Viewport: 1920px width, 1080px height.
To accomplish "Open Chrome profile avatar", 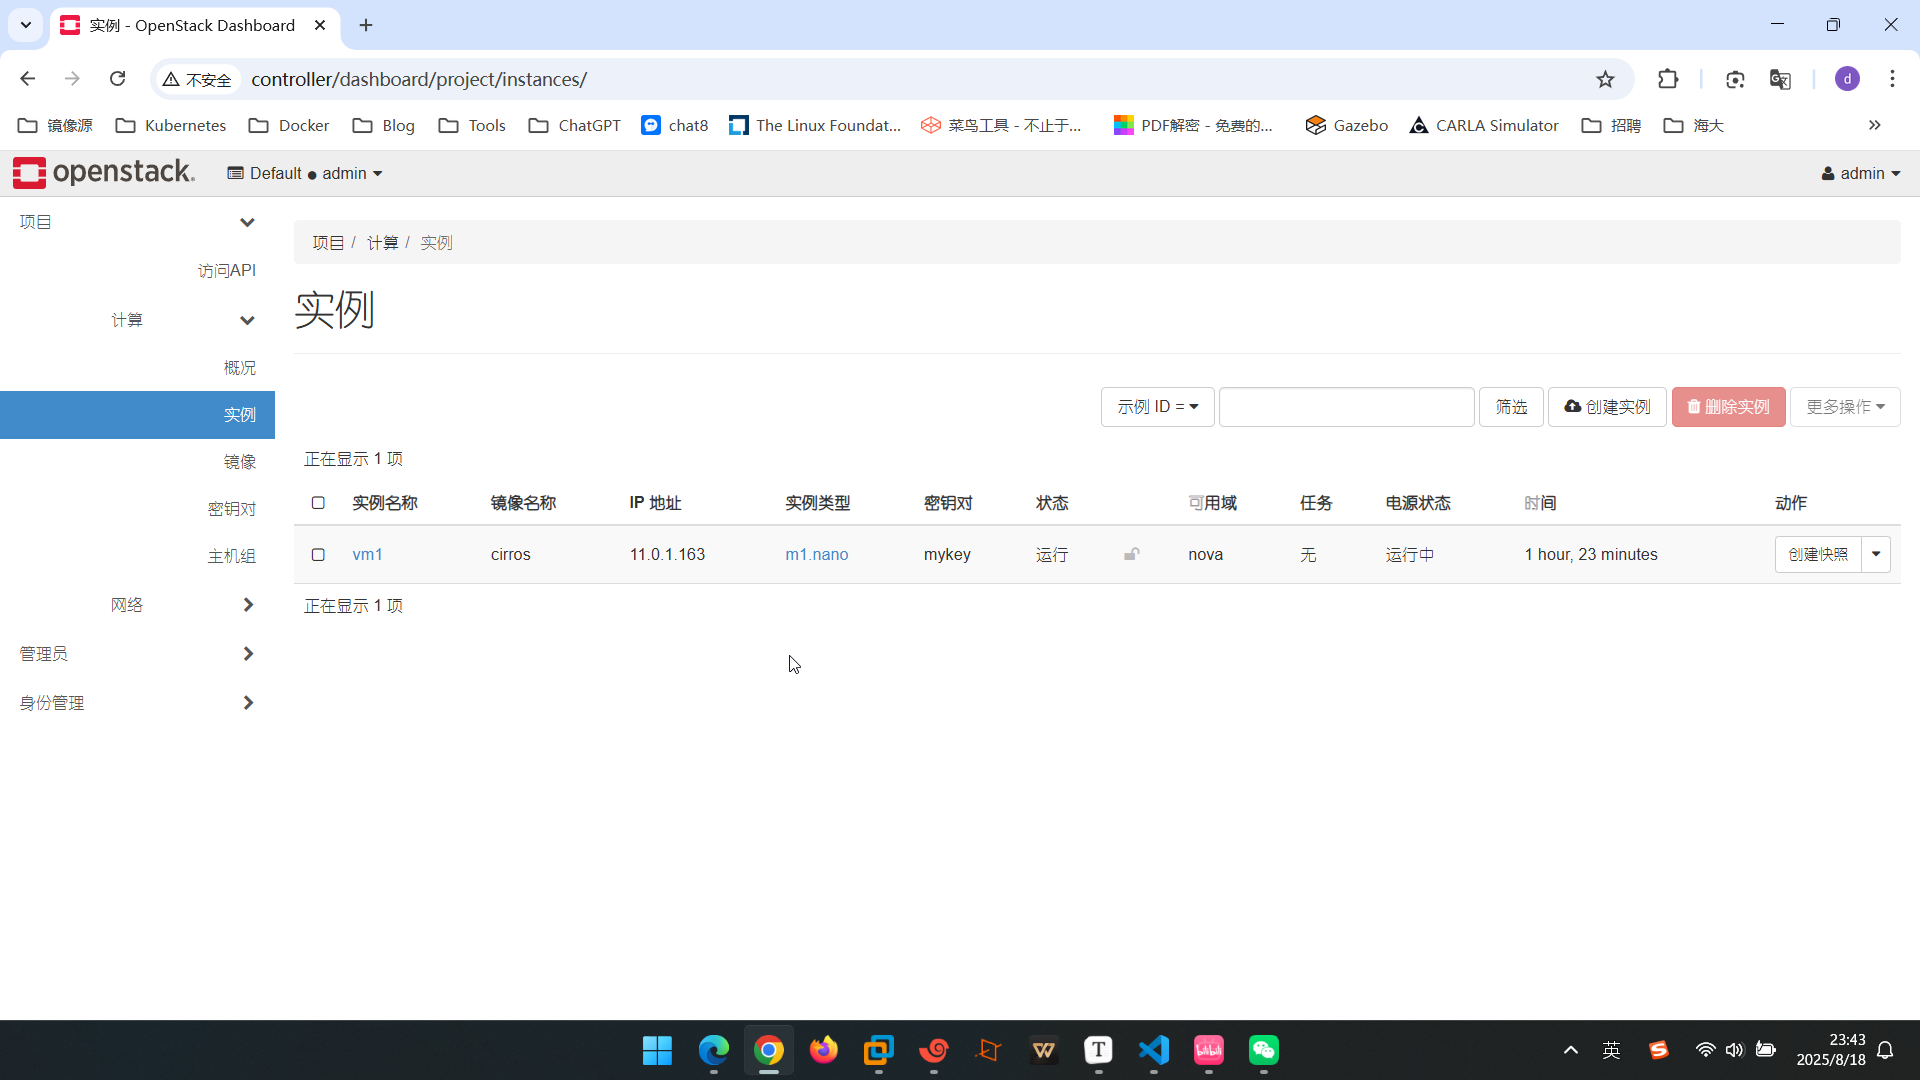I will (x=1847, y=79).
